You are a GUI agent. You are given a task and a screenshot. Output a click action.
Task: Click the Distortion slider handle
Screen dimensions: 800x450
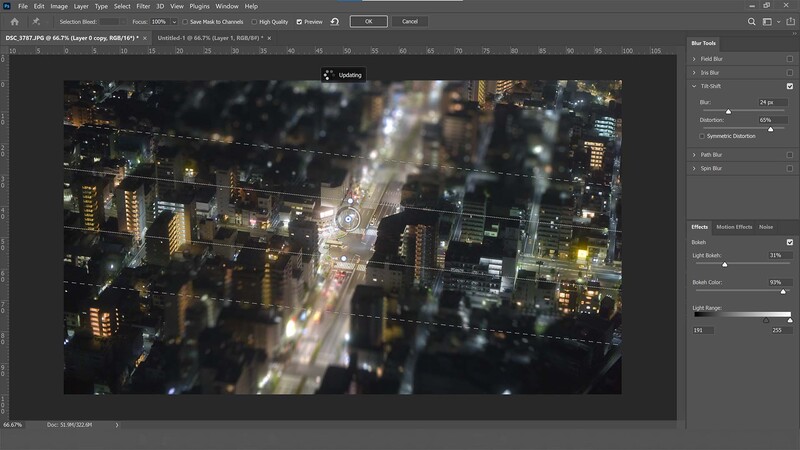770,129
